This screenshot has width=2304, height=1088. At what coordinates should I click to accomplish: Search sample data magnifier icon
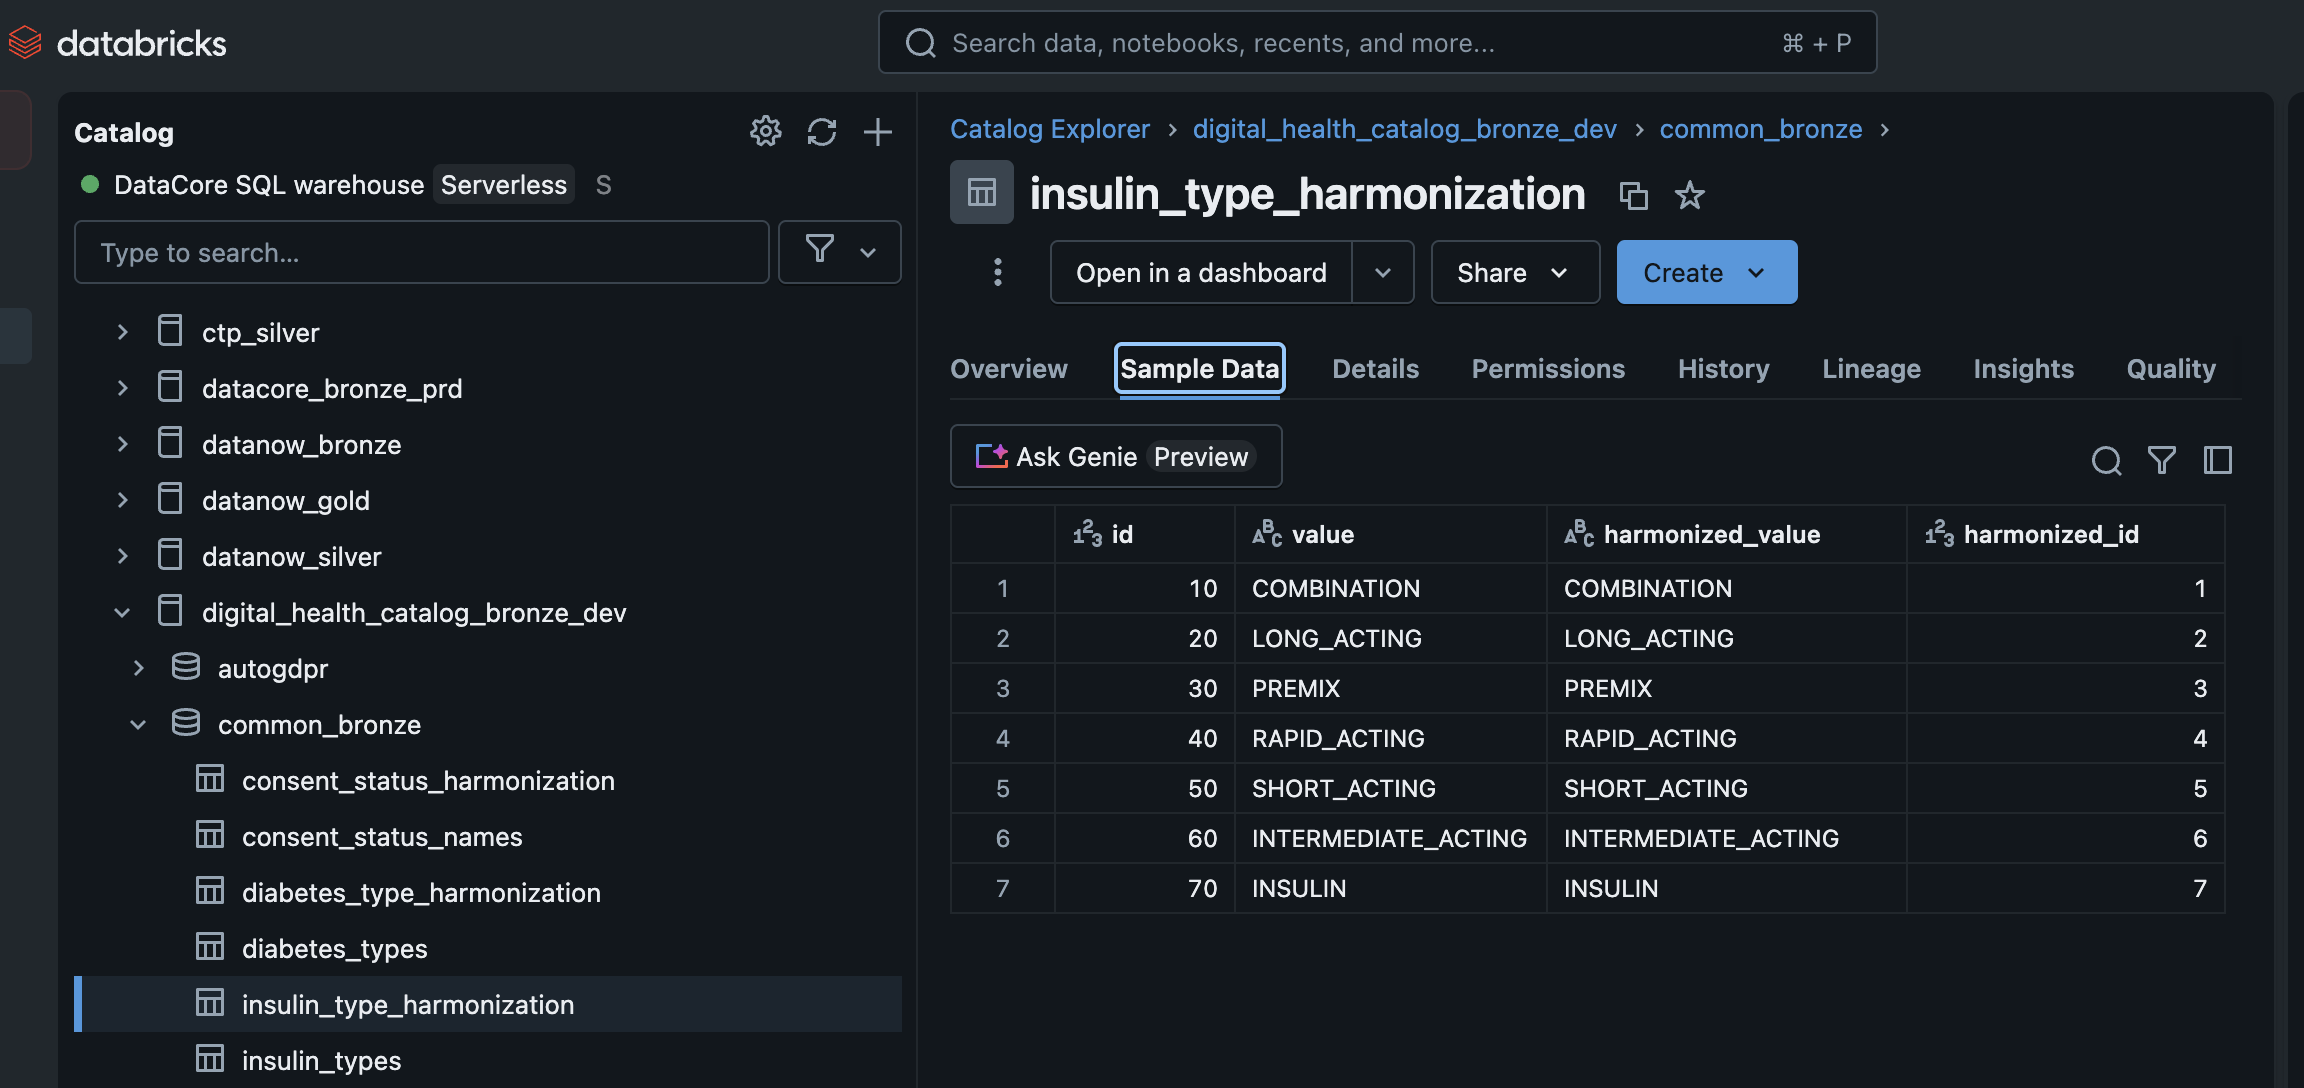[x=2106, y=460]
